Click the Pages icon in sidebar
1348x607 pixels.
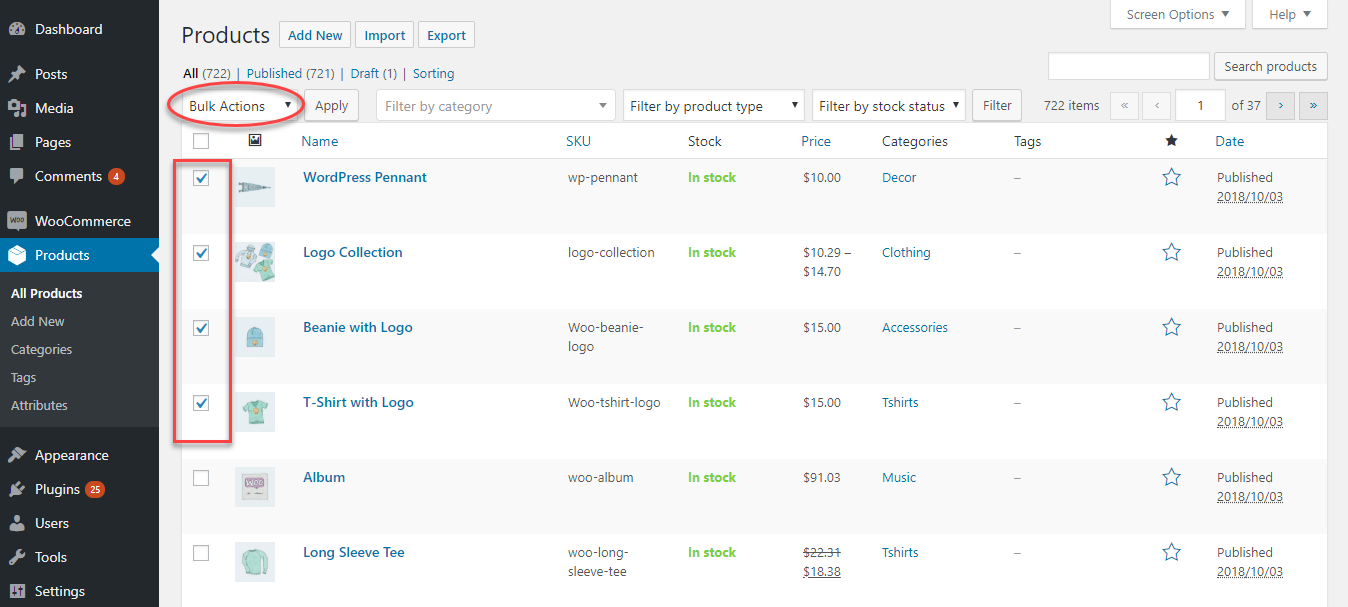[x=16, y=142]
